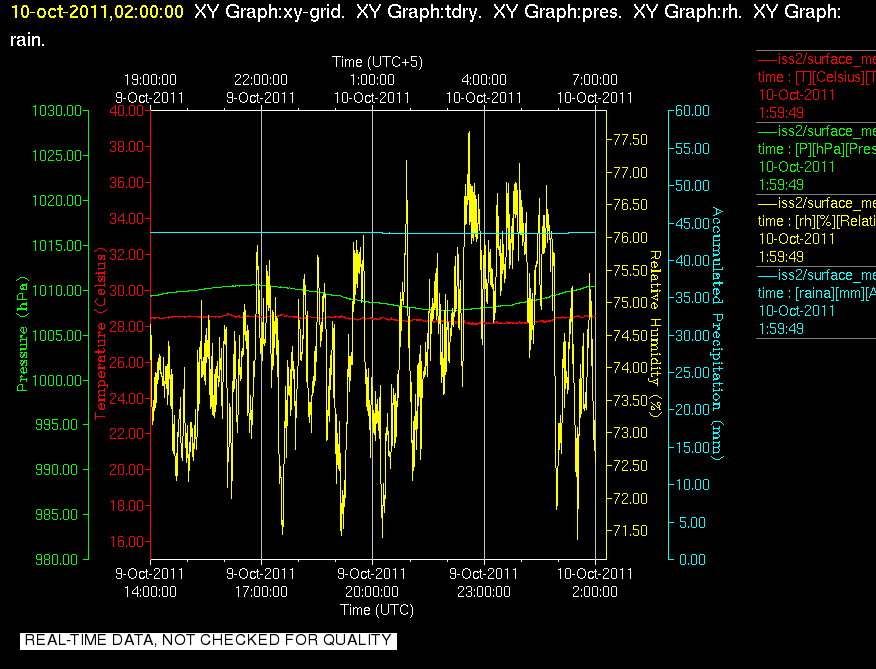
Task: Click the top axis label 22:00:00 9-Oct-2011
Action: tap(261, 89)
